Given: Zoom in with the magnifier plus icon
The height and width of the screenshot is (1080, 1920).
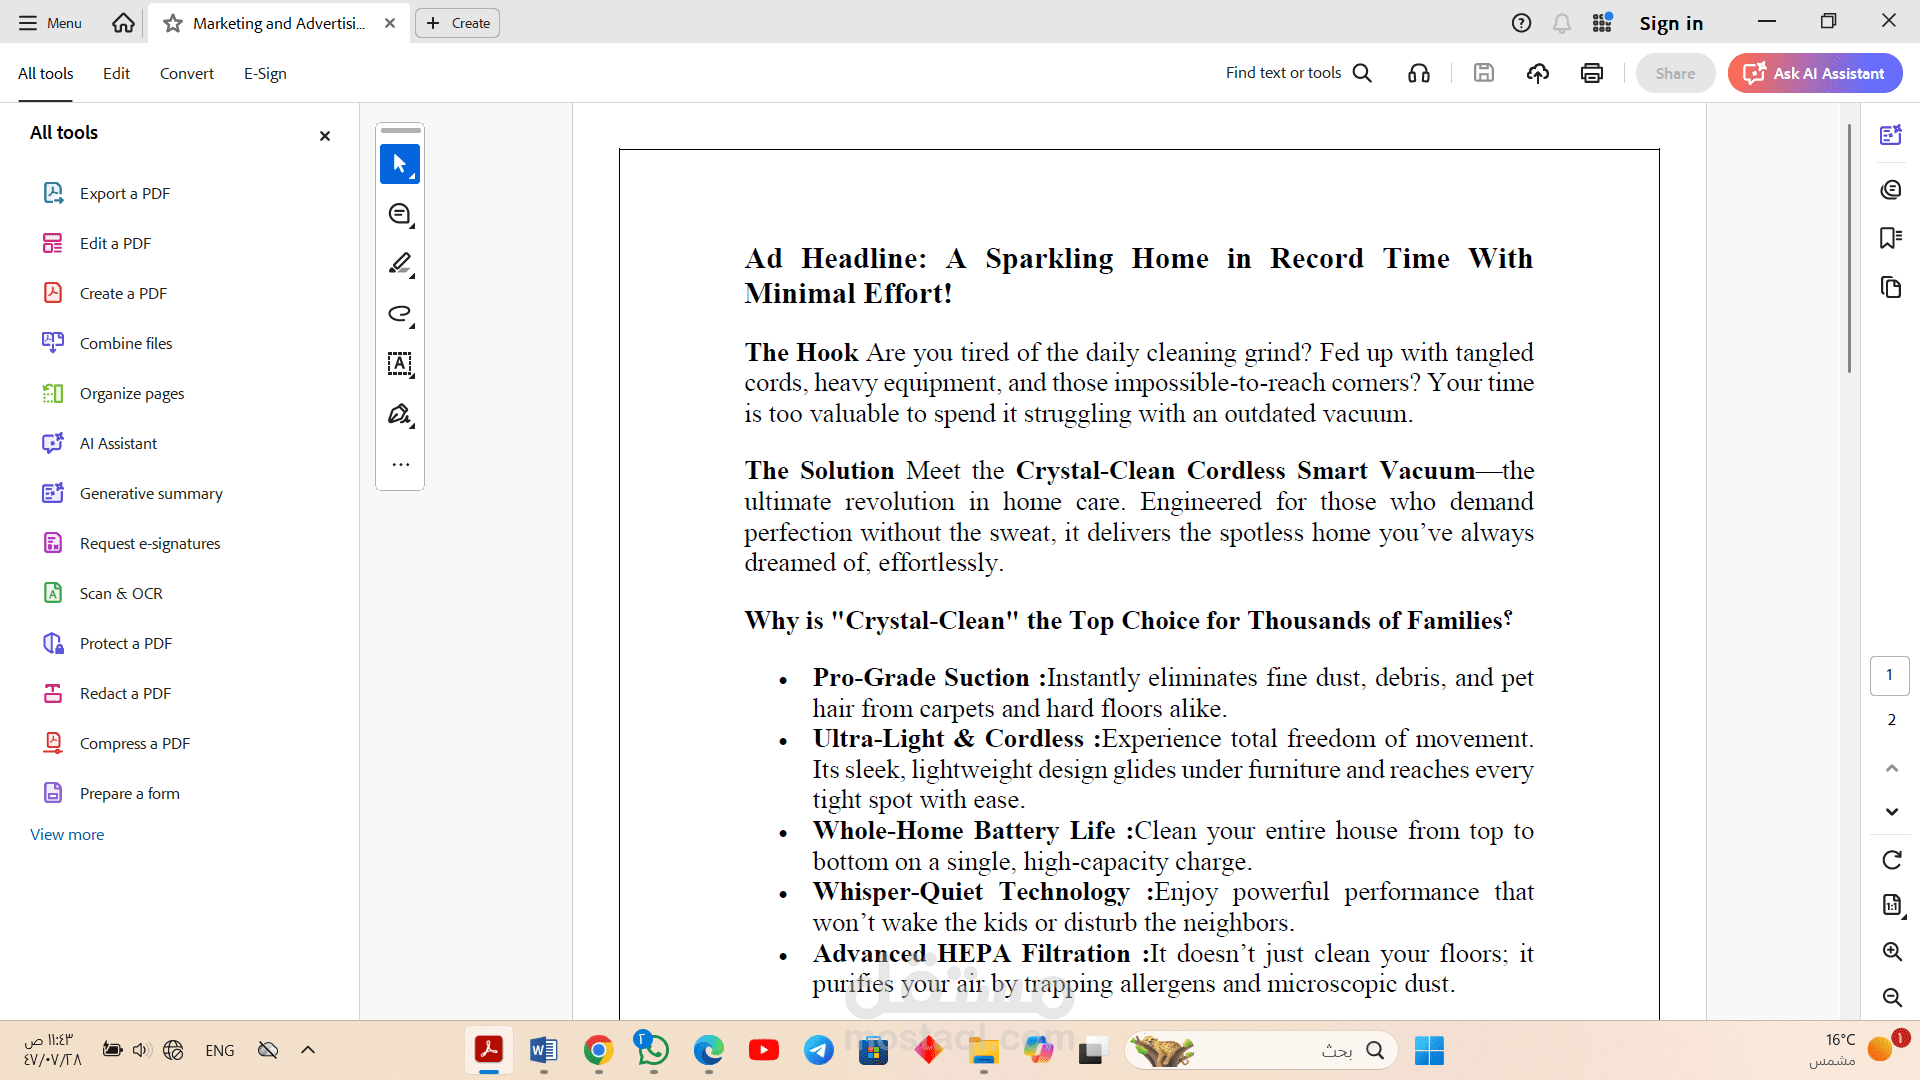Looking at the screenshot, I should pos(1891,952).
